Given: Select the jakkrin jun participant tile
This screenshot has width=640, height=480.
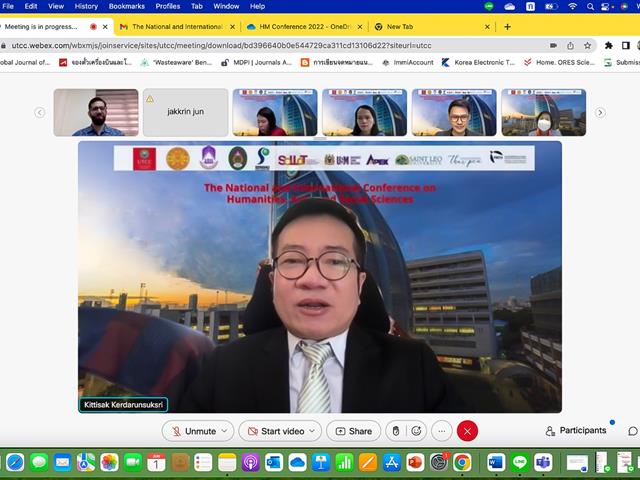Looking at the screenshot, I should [x=185, y=112].
